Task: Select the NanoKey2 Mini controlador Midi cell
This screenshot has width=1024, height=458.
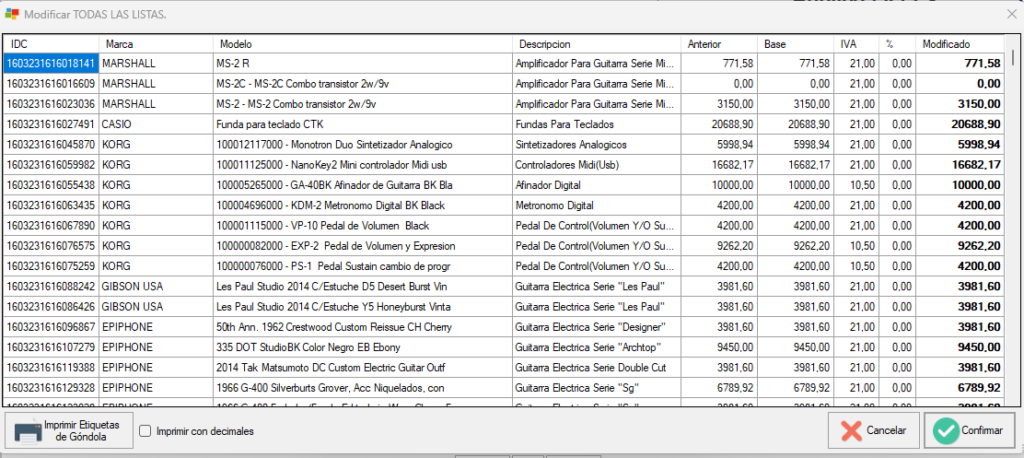Action: point(362,165)
